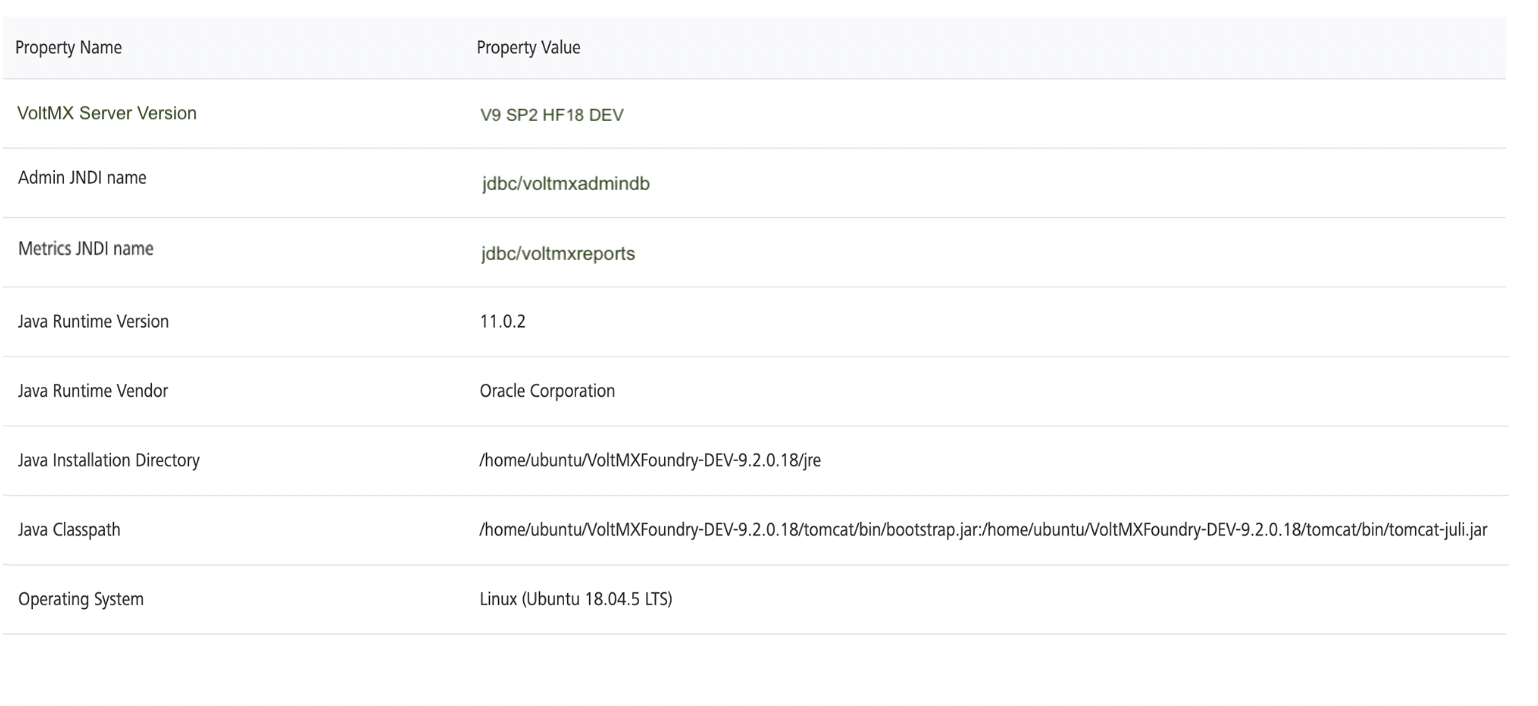Select the Metrics JNDI name label
Viewport: 1538px width, 706px height.
tap(86, 249)
